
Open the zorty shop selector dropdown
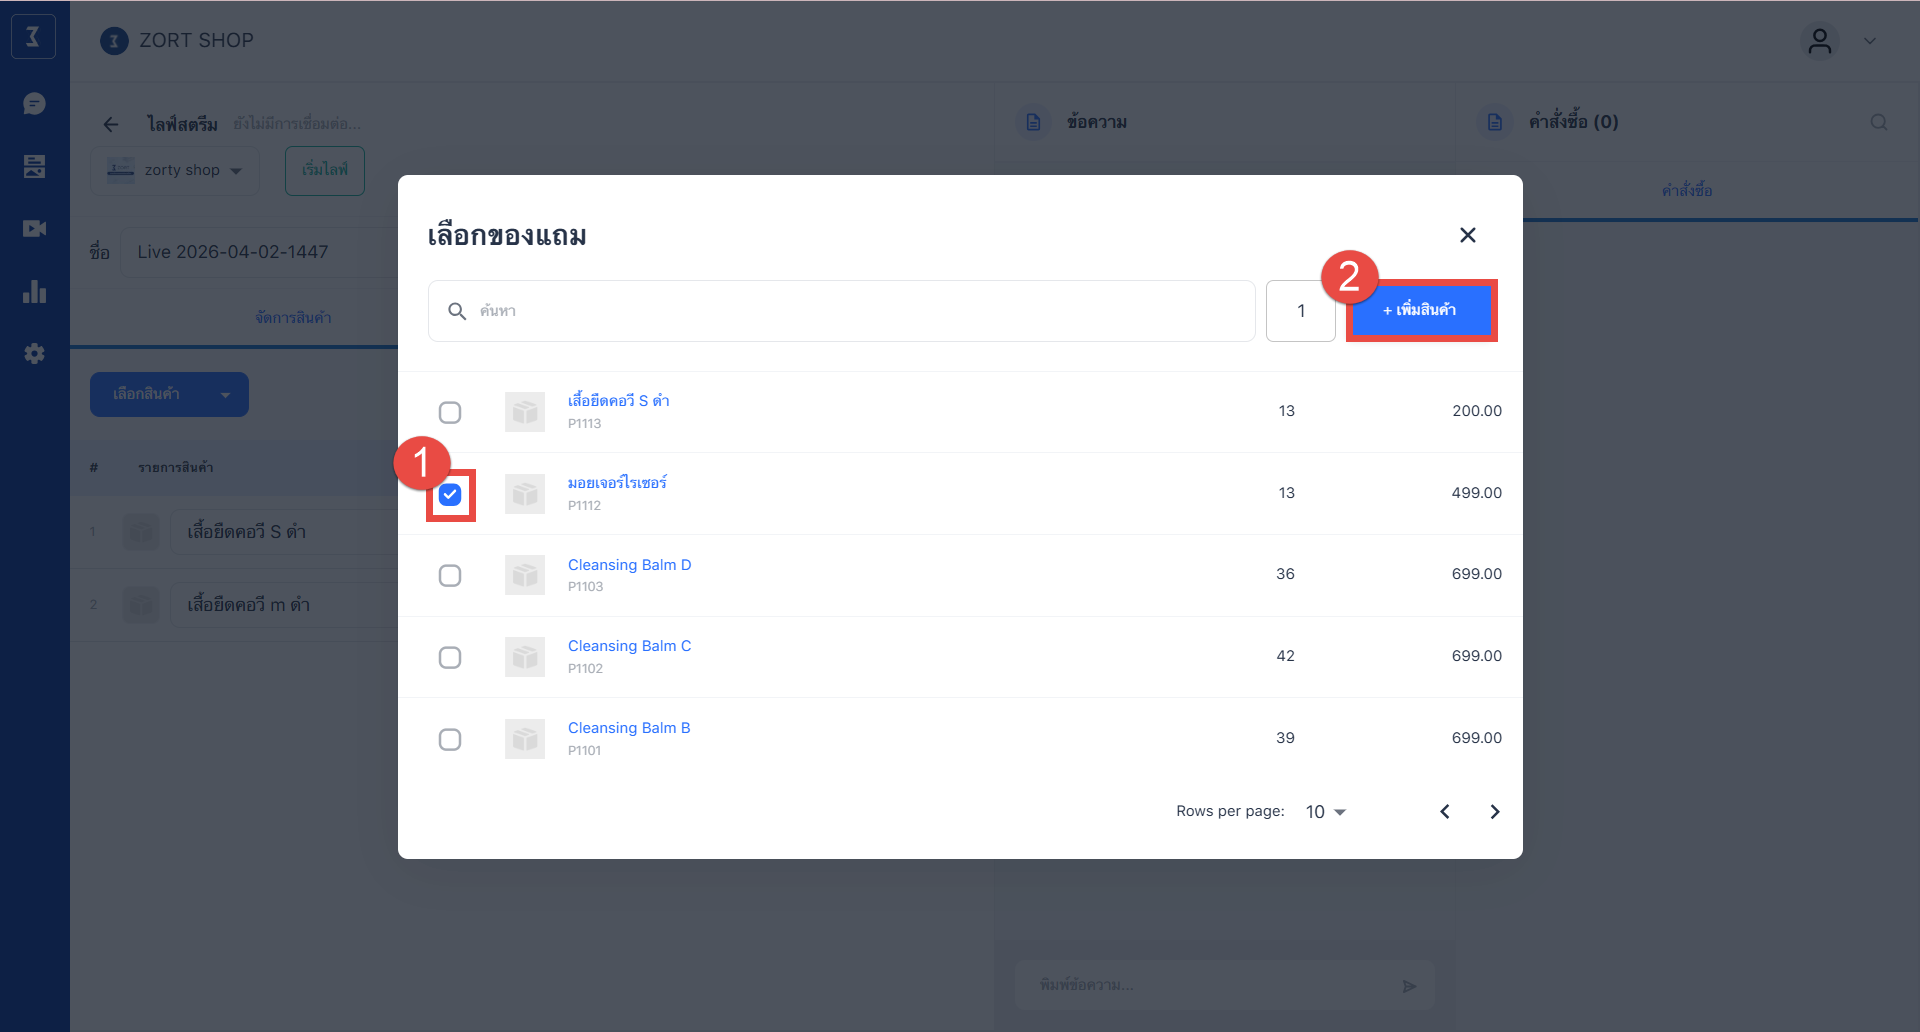point(175,170)
